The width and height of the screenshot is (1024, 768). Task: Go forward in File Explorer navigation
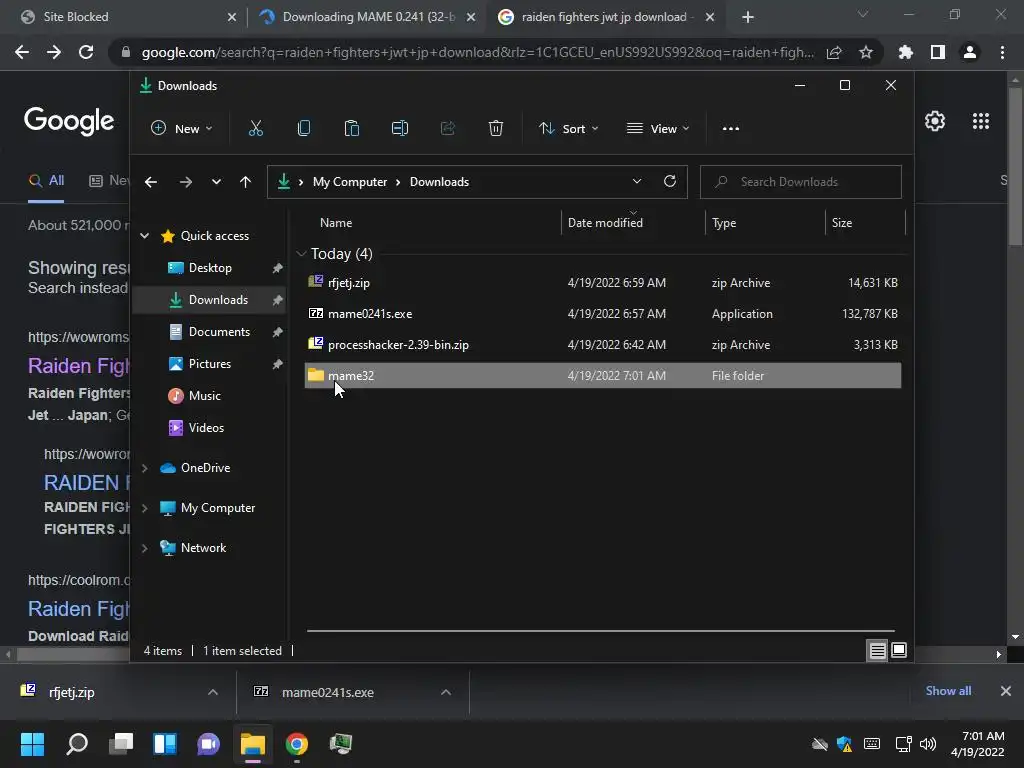(185, 182)
